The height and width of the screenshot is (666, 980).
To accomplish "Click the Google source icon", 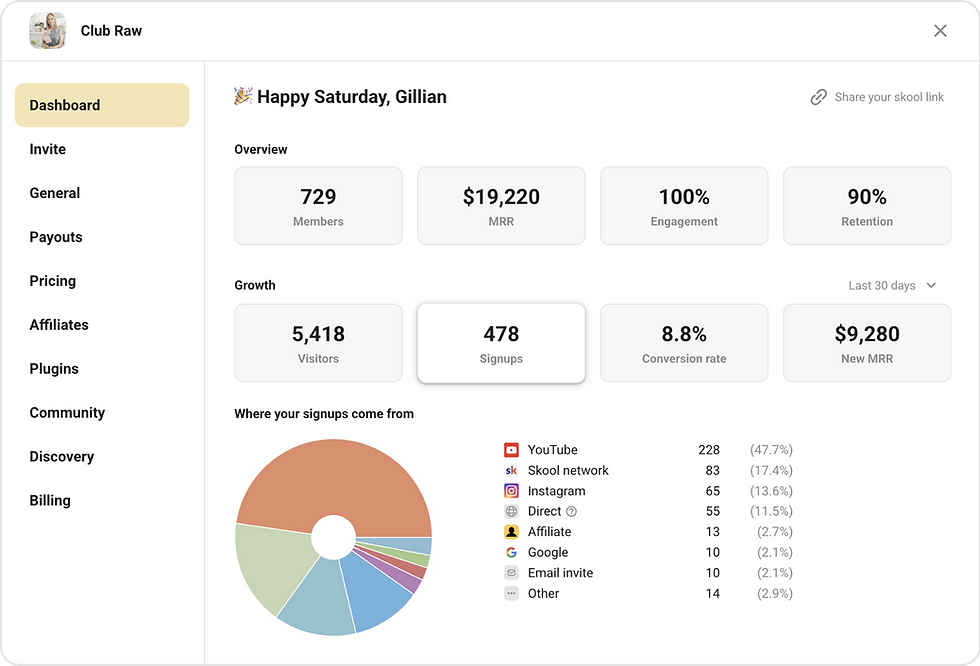I will 511,553.
